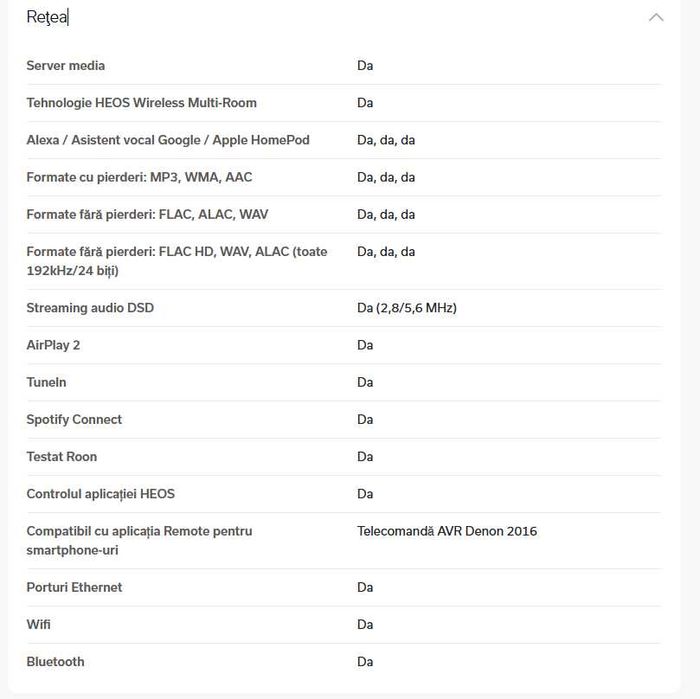
Task: Click the Bluetooth row label
Action: 55,661
